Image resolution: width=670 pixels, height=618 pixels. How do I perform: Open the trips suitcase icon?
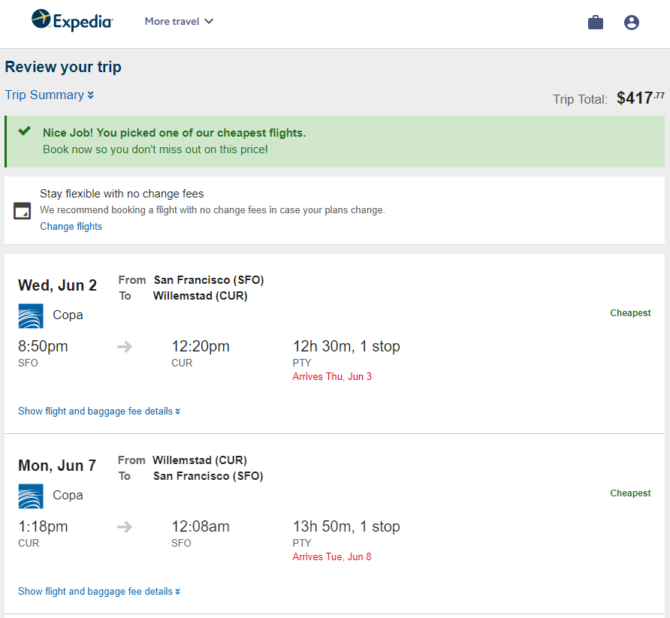[x=595, y=22]
